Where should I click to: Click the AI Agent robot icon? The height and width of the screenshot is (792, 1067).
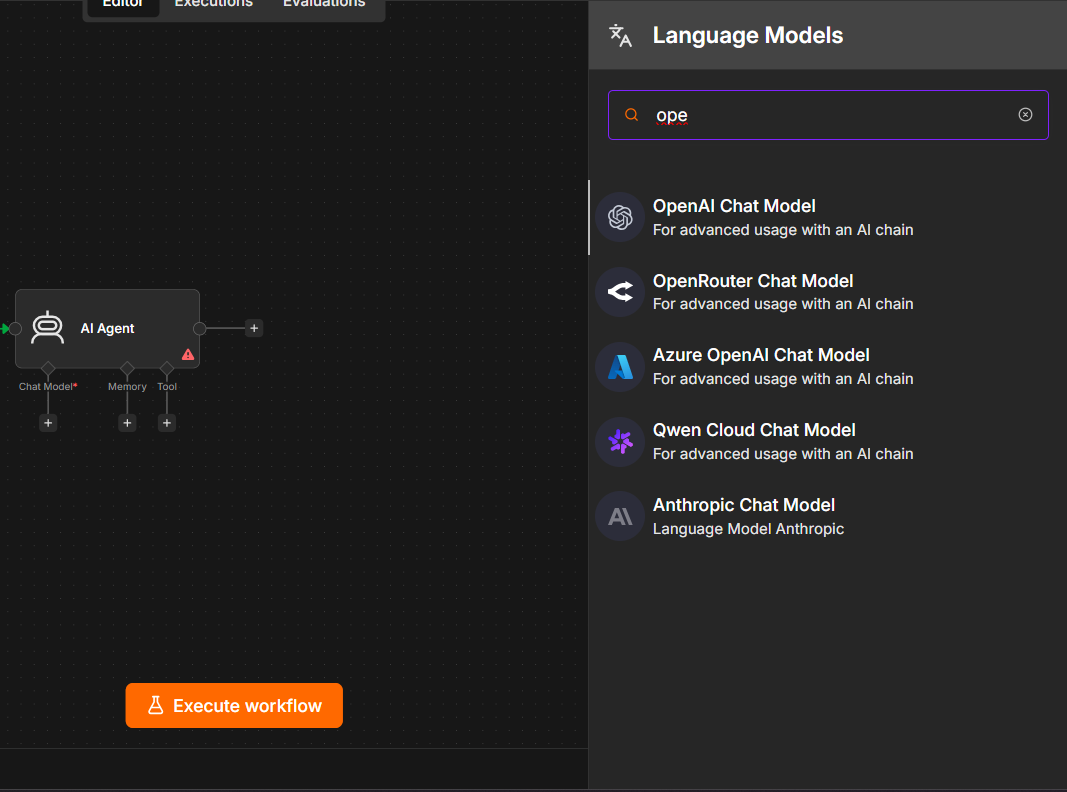(x=48, y=328)
